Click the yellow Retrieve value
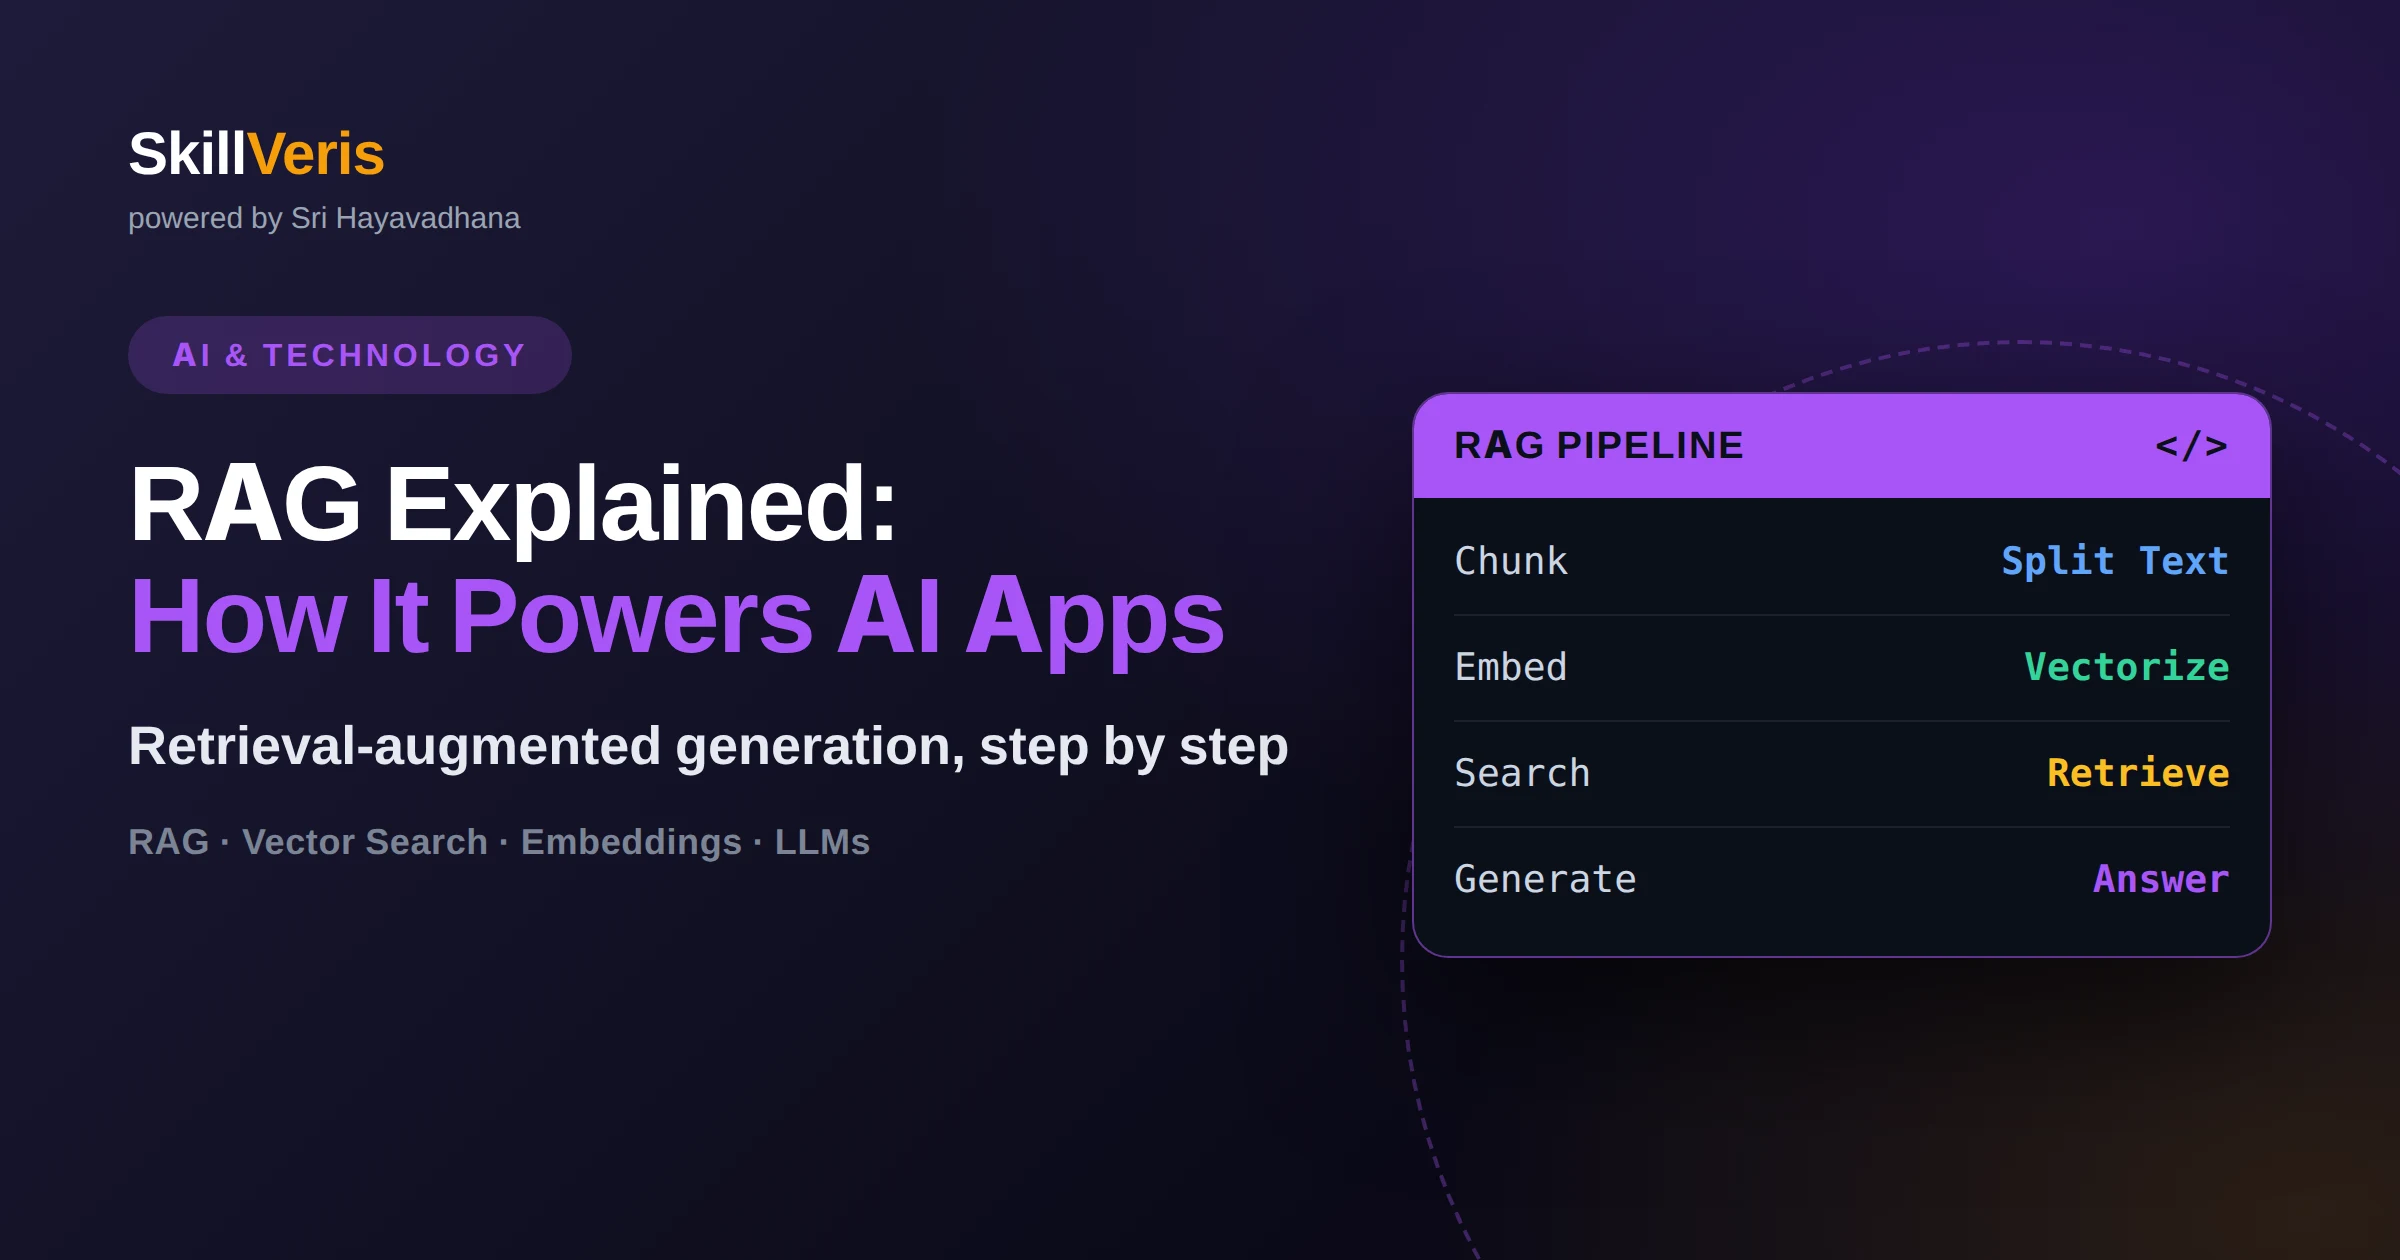 2138,773
